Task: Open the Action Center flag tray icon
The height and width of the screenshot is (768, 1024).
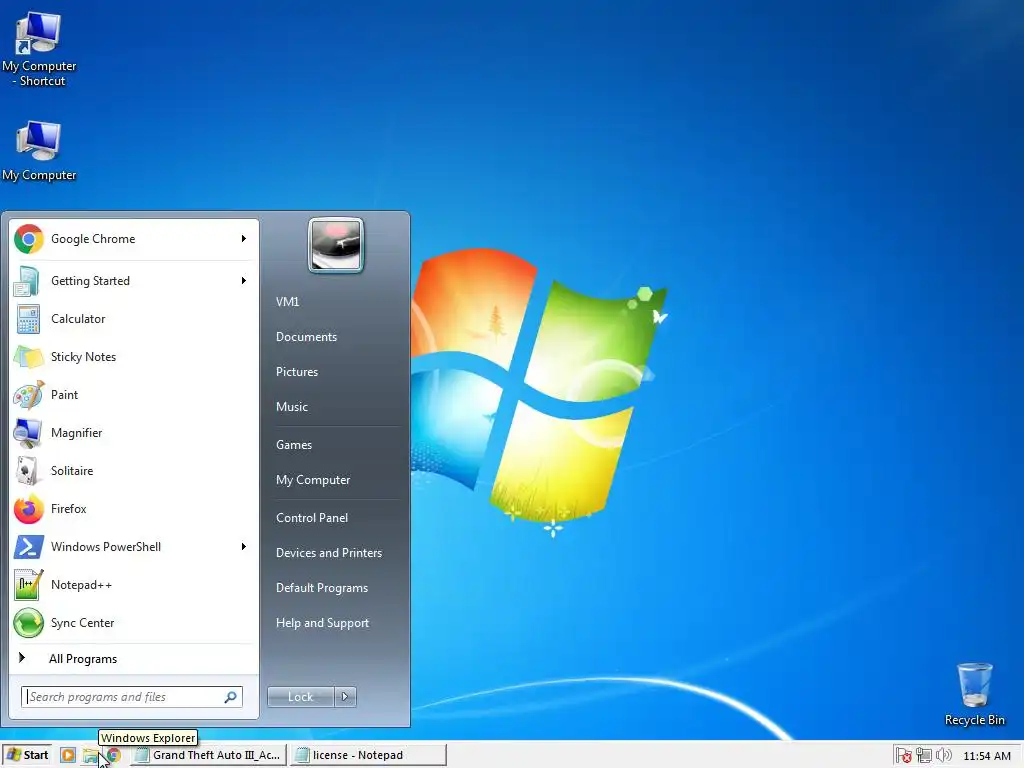Action: 903,756
